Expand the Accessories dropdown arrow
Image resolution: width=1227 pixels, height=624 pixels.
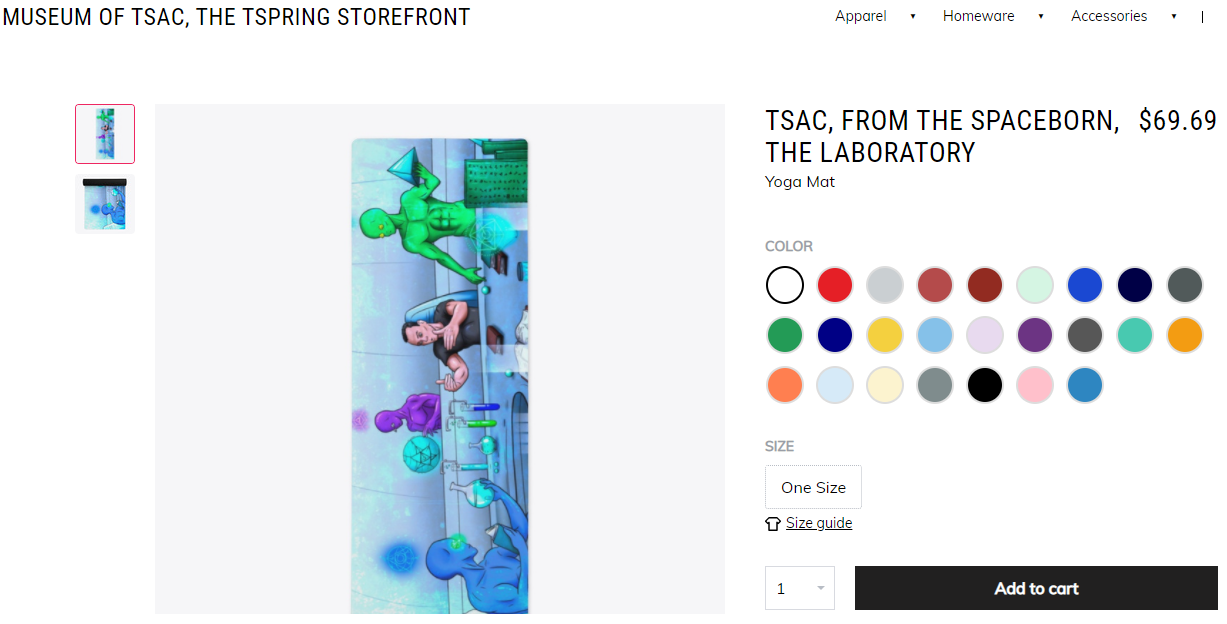click(x=1174, y=16)
